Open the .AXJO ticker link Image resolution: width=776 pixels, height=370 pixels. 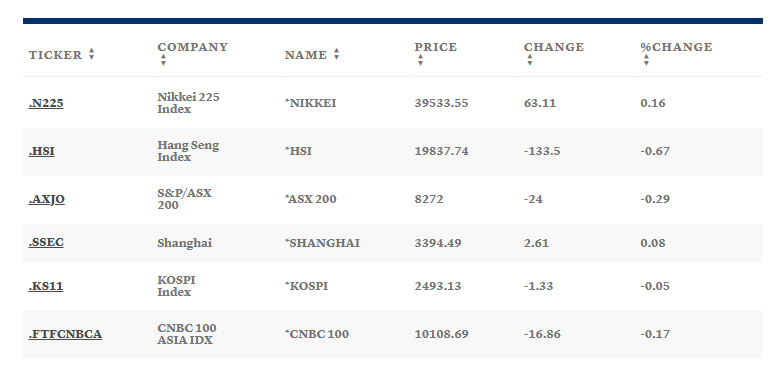coord(47,199)
